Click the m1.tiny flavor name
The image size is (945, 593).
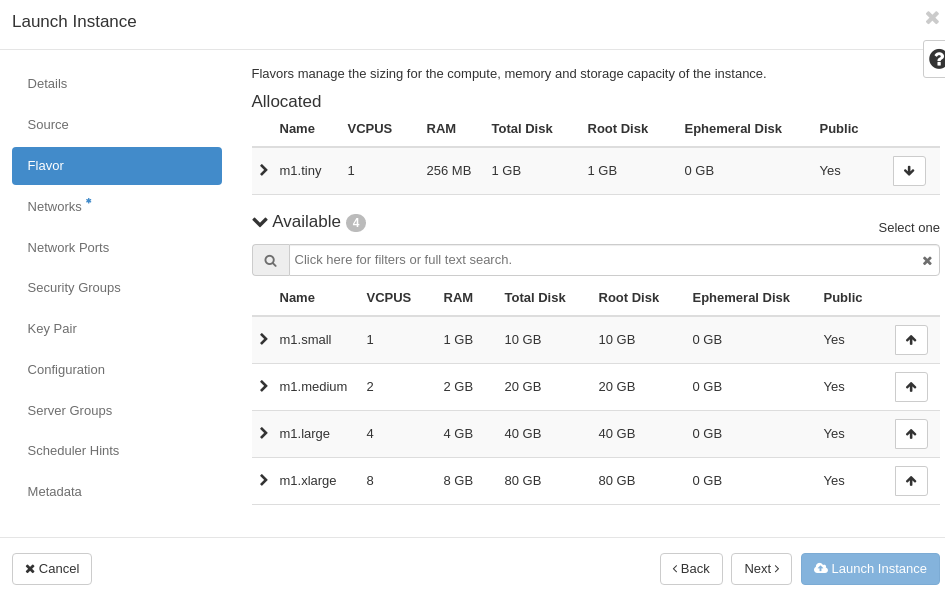pos(300,171)
